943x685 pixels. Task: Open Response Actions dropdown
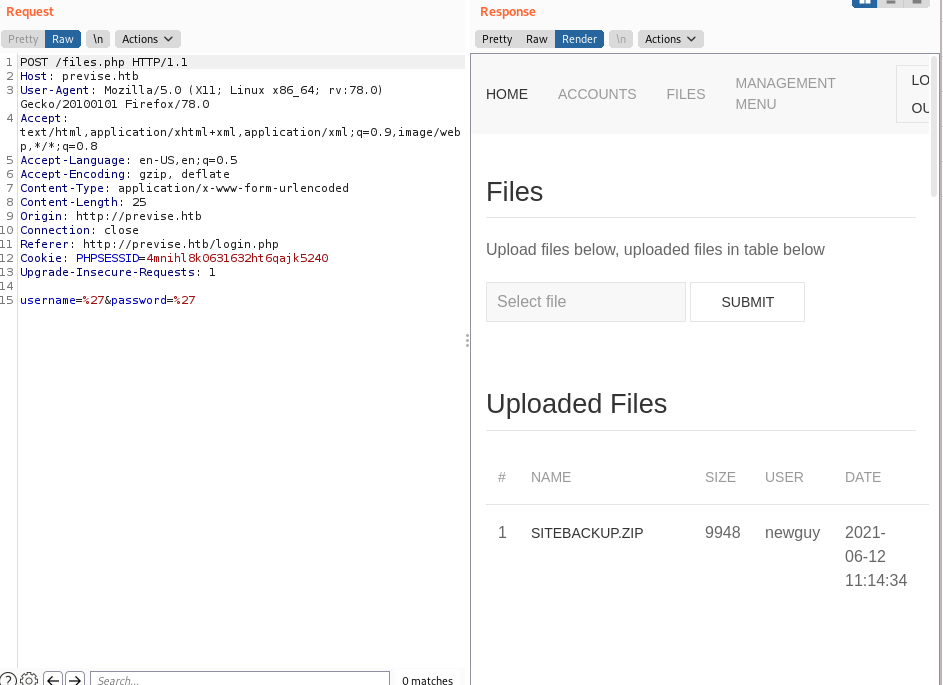tap(671, 39)
